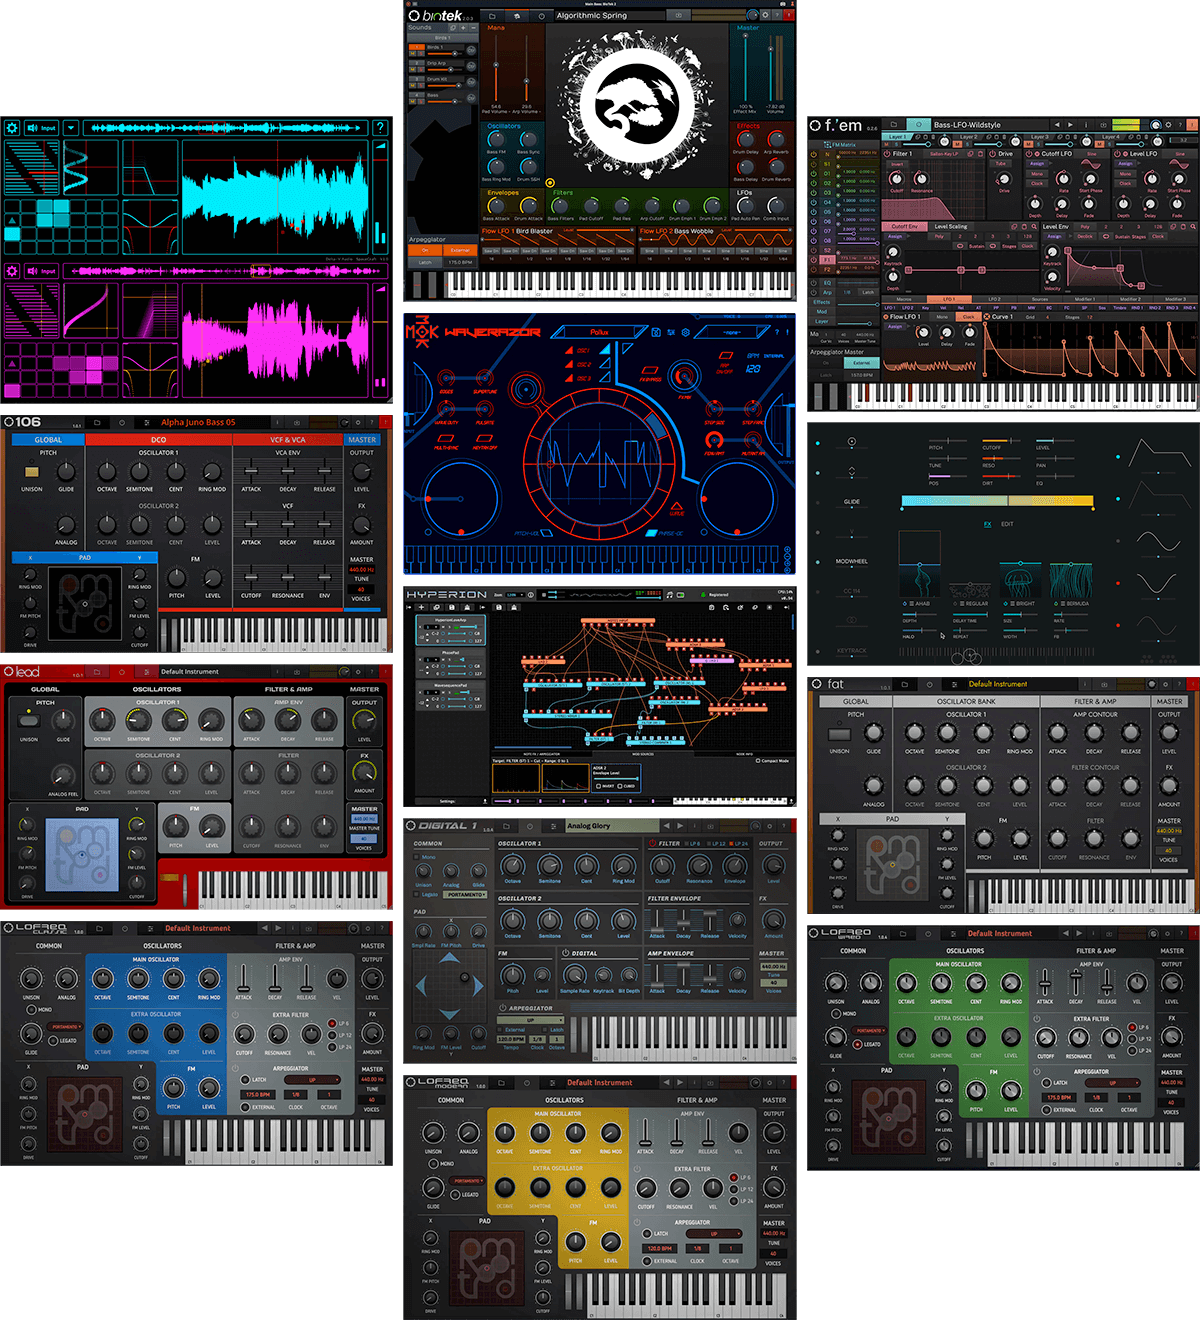
Task: Toggle the Digital section power icon
Action: 565,953
